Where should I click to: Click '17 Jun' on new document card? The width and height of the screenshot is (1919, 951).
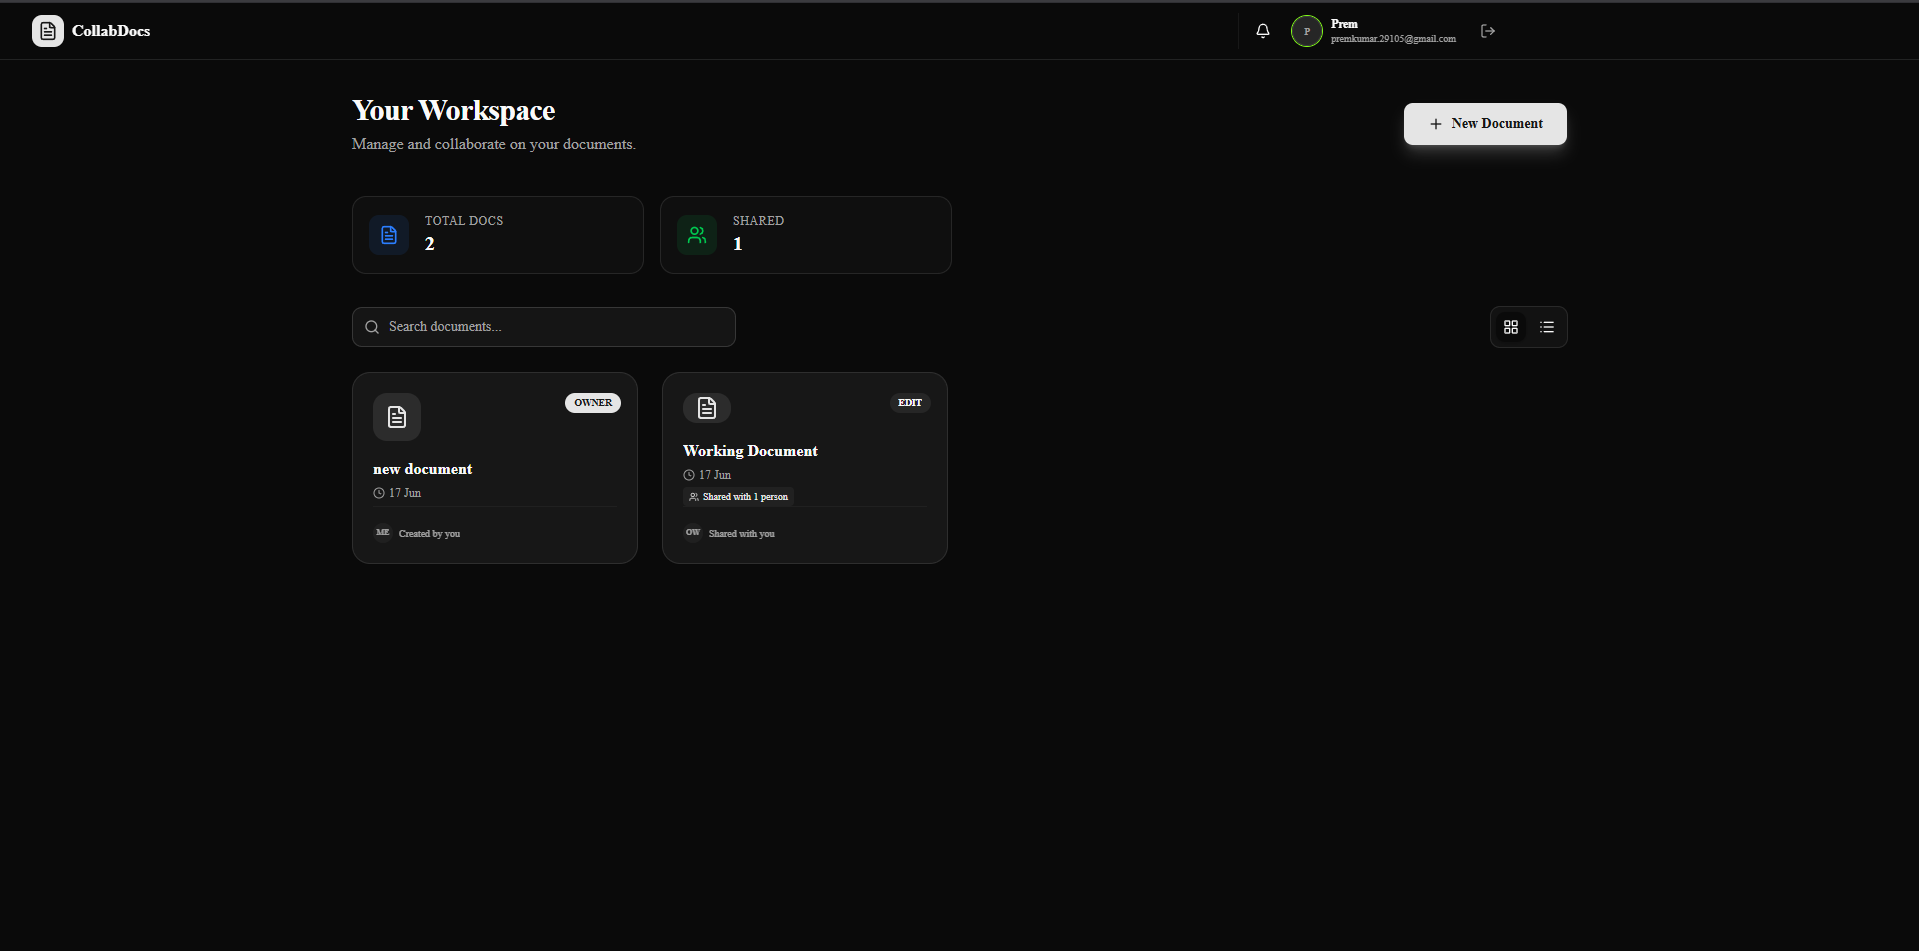tap(405, 493)
